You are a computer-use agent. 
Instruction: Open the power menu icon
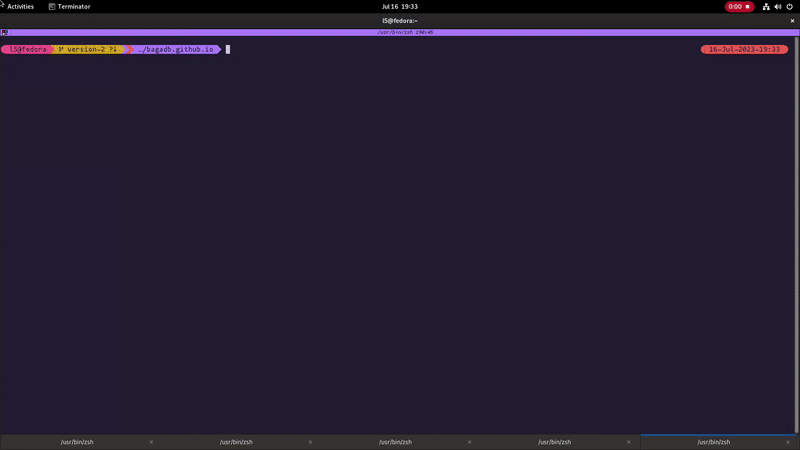click(x=789, y=7)
